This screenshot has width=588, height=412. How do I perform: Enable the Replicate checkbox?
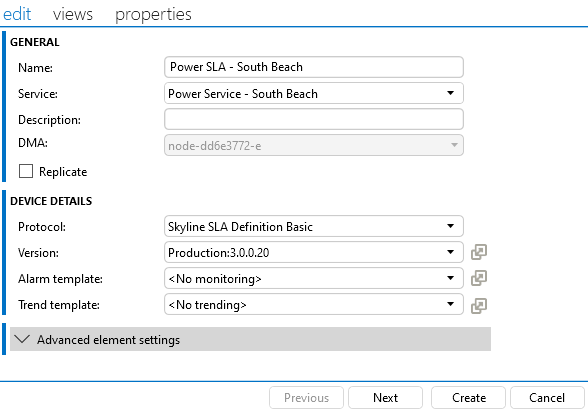pyautogui.click(x=26, y=171)
